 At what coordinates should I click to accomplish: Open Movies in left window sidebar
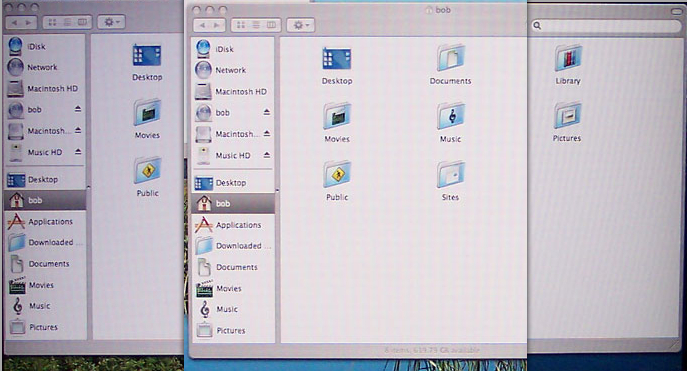click(x=46, y=285)
